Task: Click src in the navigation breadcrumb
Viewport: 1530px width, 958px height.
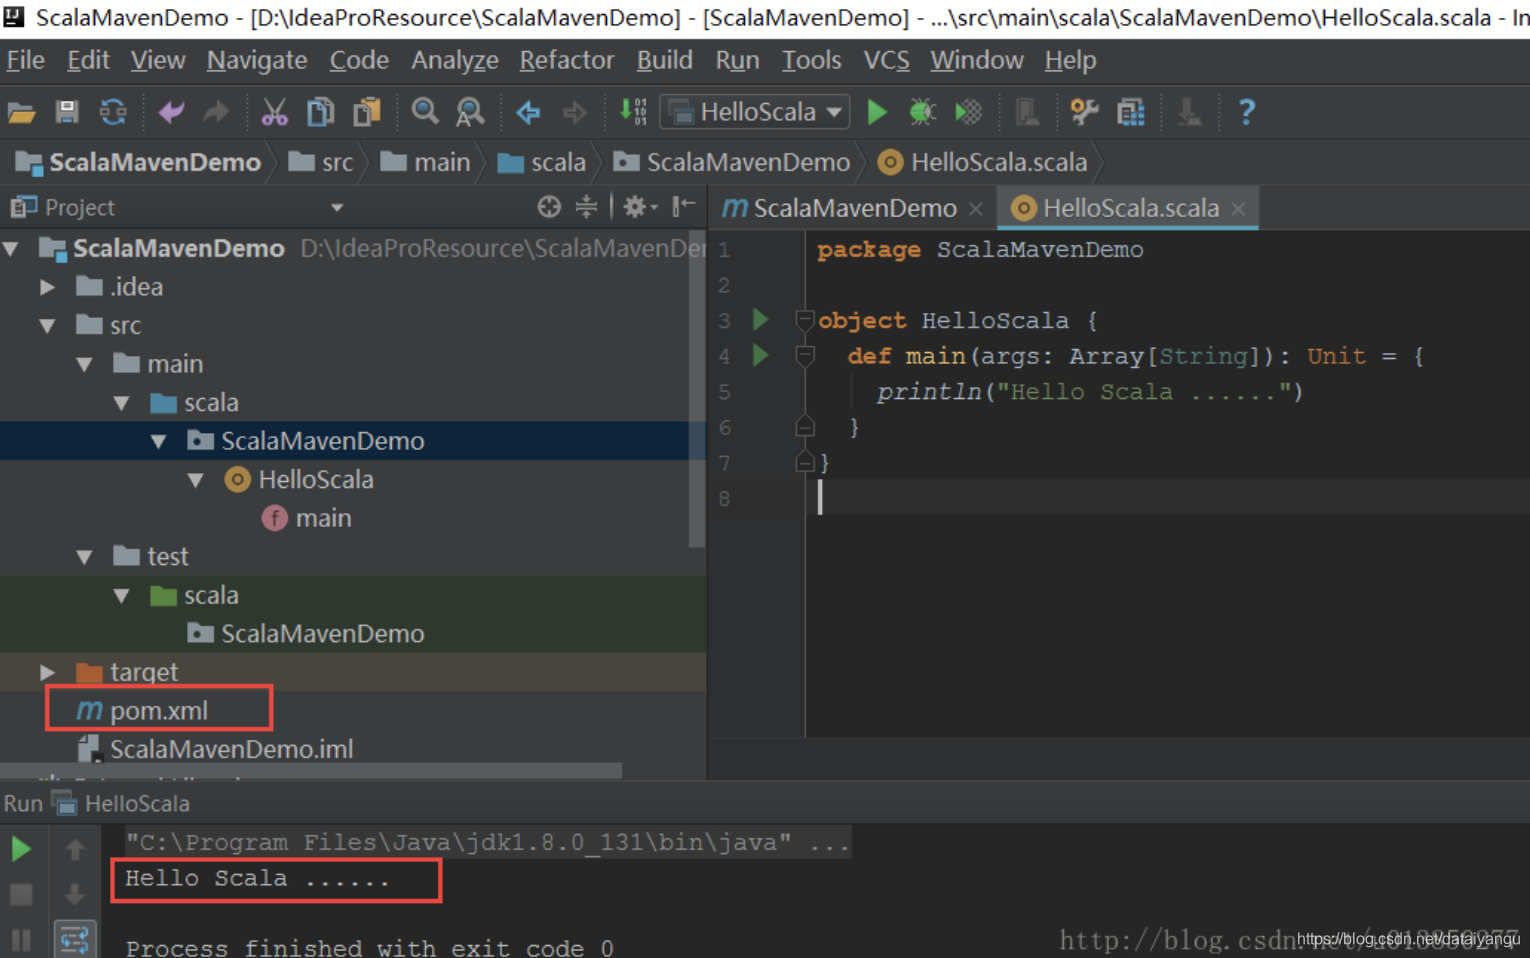Action: (321, 162)
